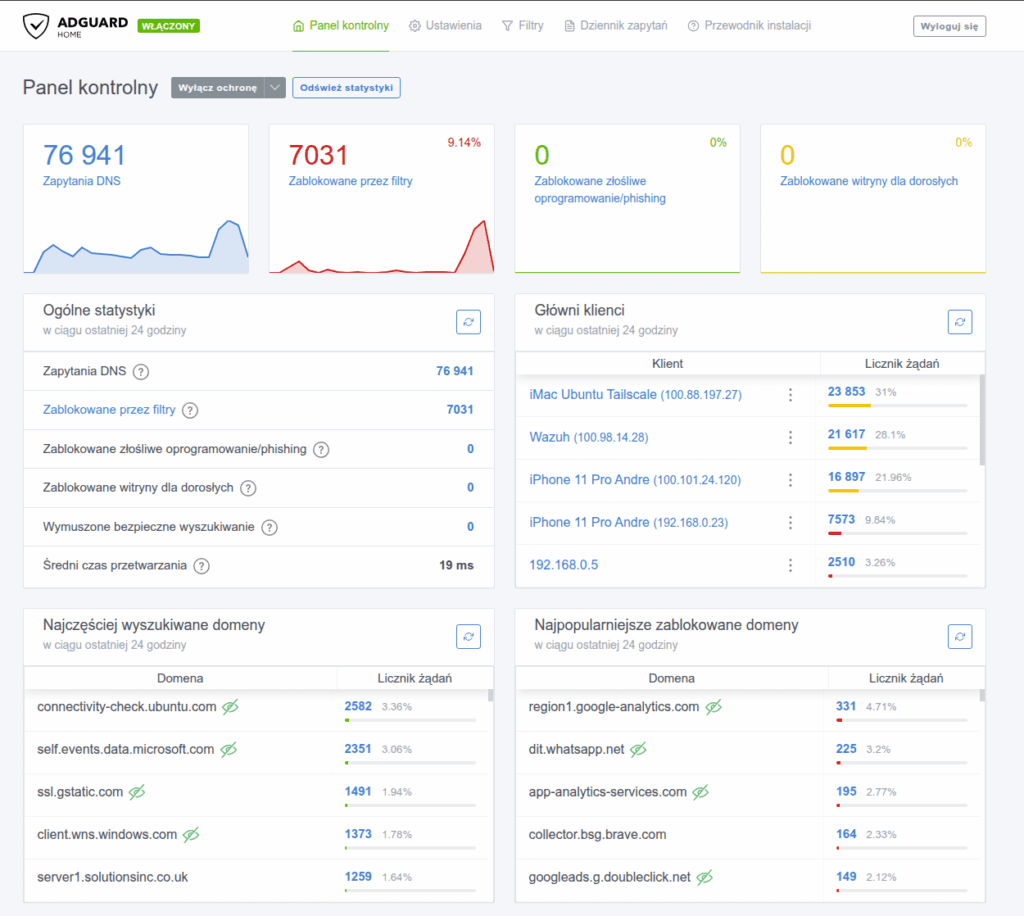
Task: Click blocked count 331
Action: 846,706
